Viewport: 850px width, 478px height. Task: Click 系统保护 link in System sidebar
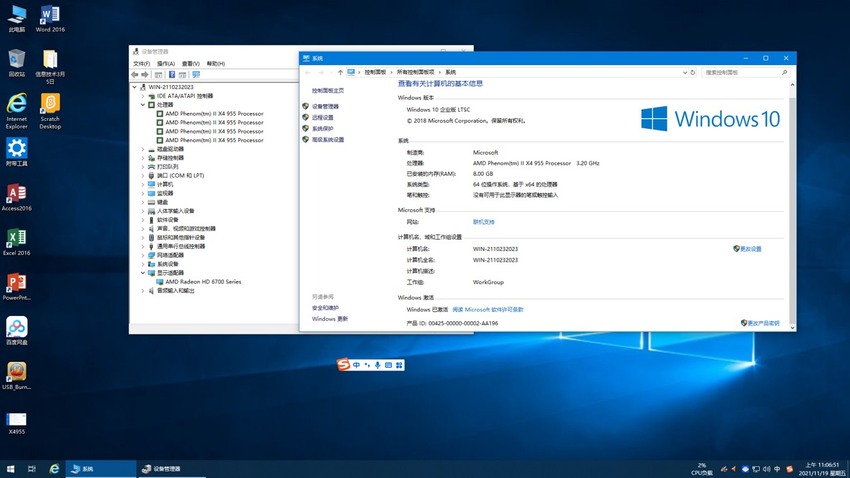pyautogui.click(x=323, y=128)
